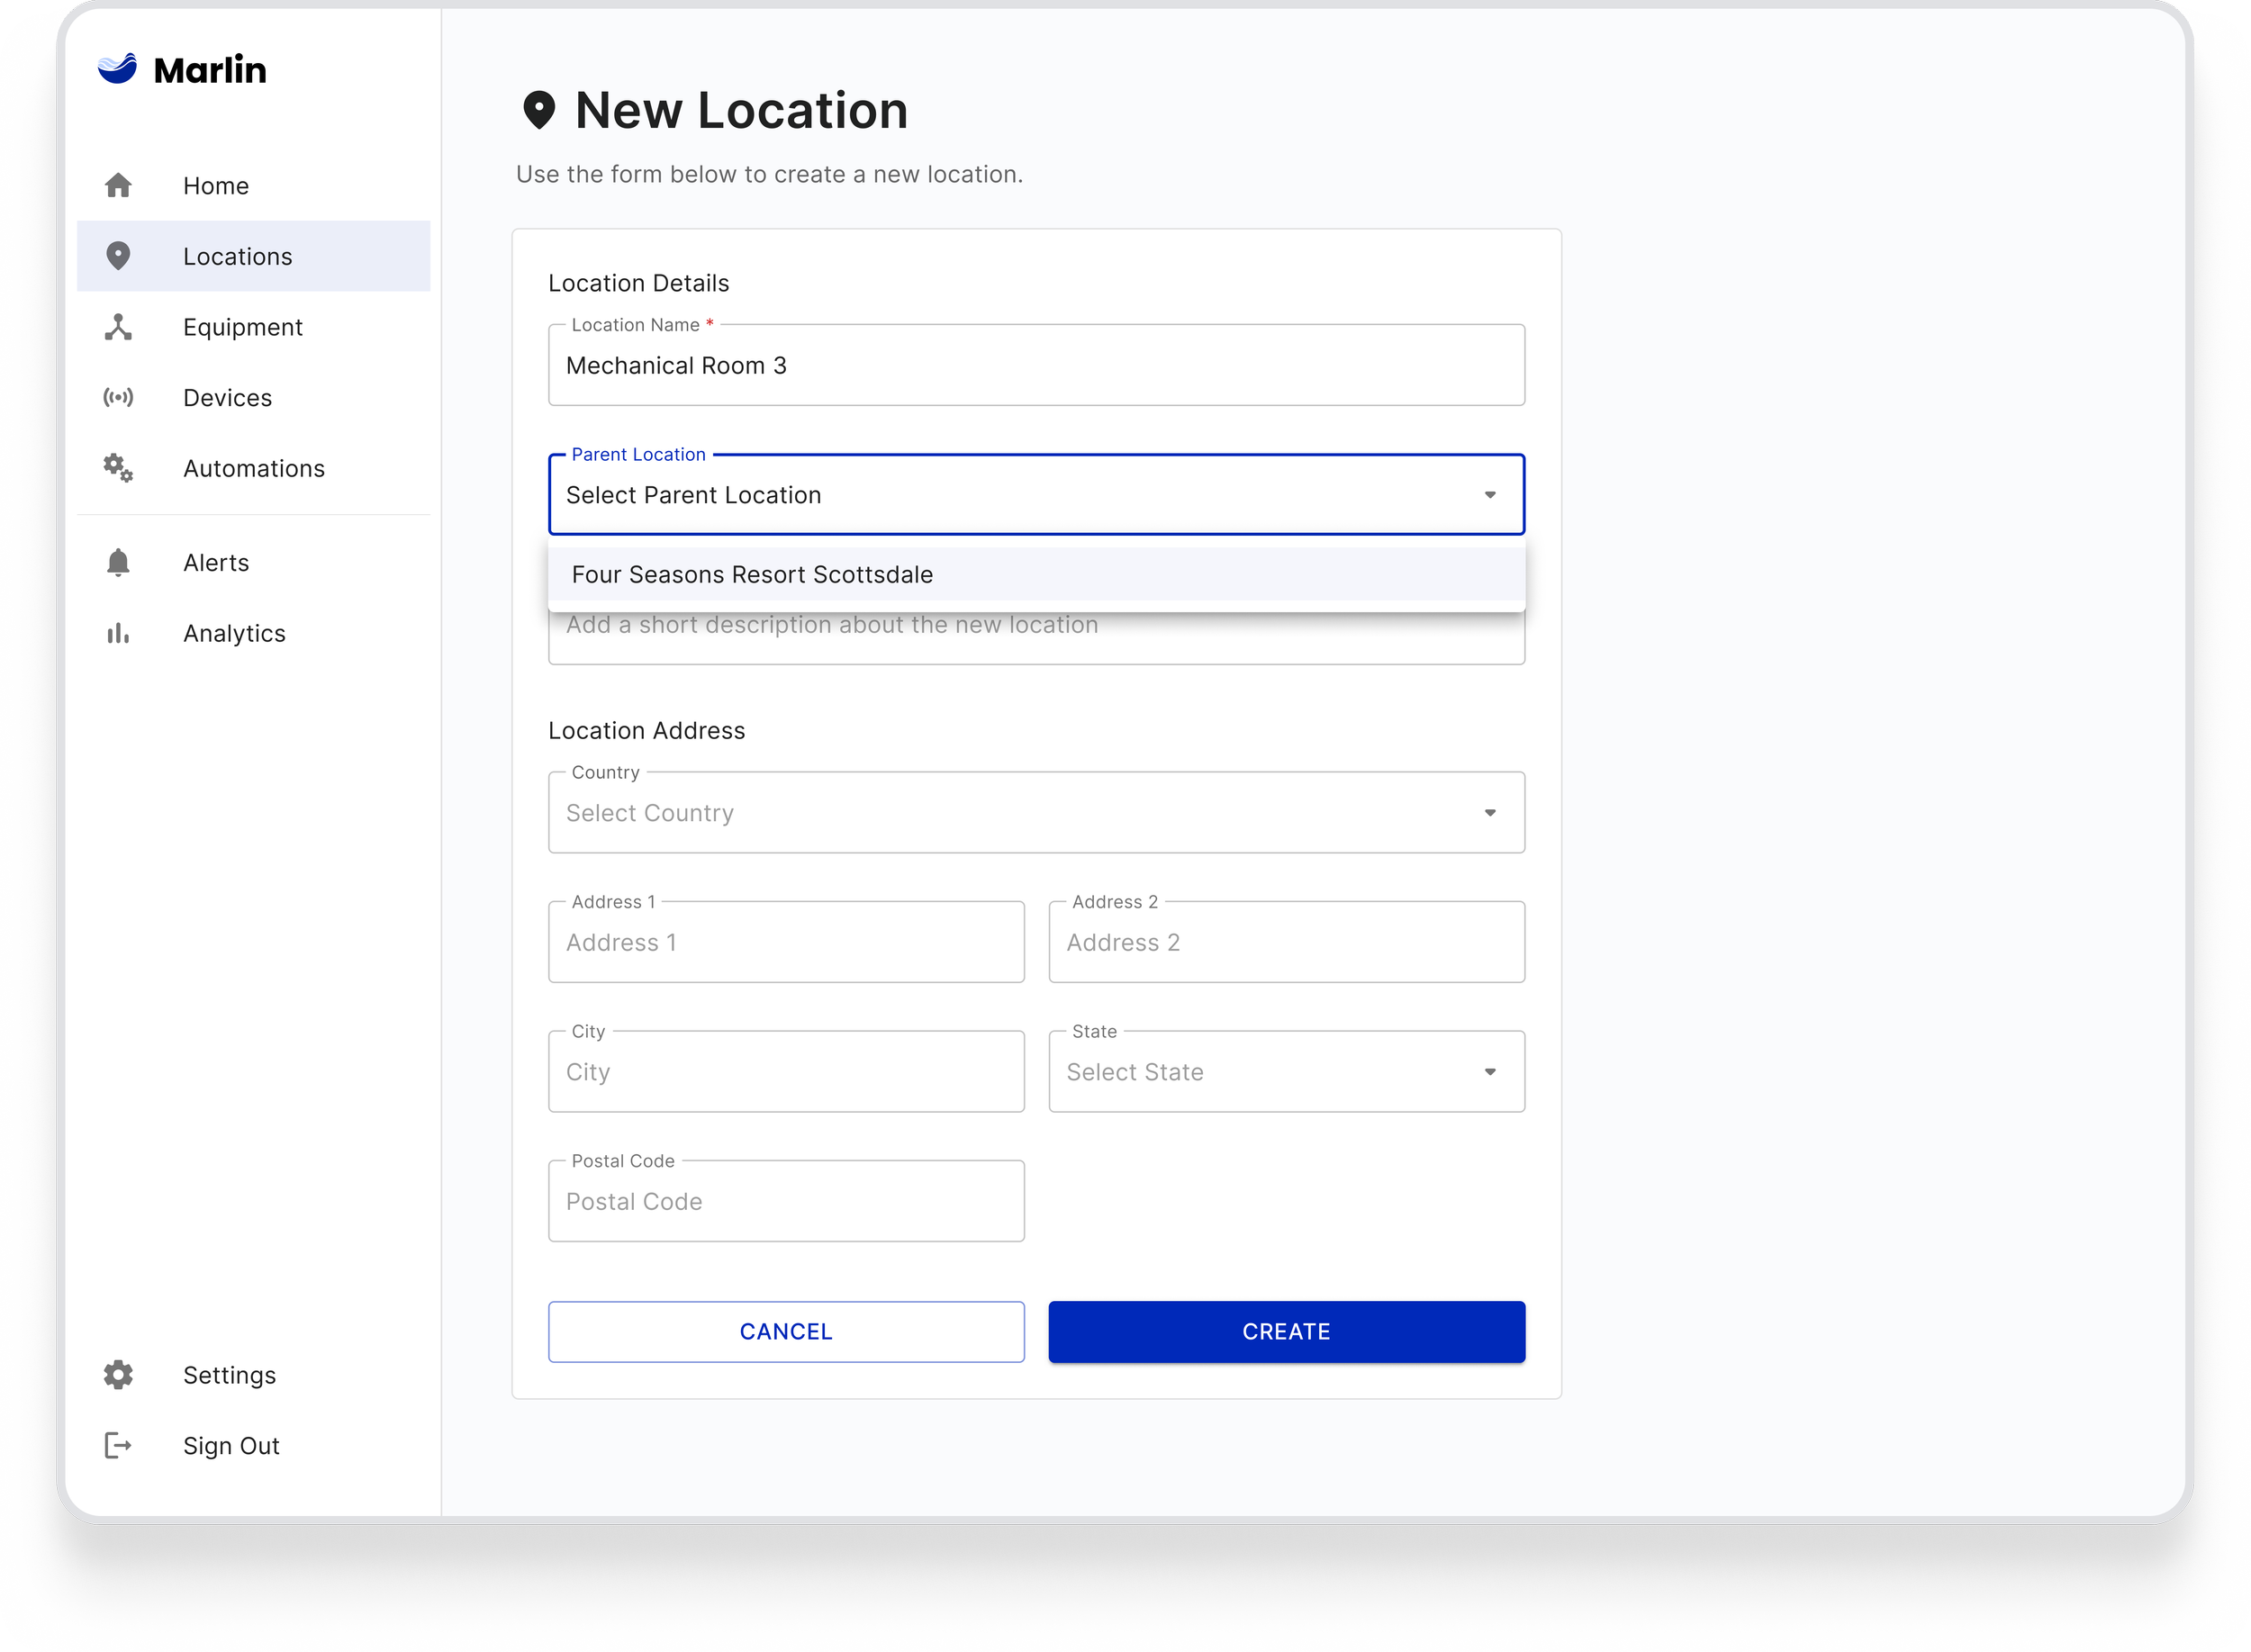
Task: Click the Locations pin icon in sidebar
Action: coord(118,256)
